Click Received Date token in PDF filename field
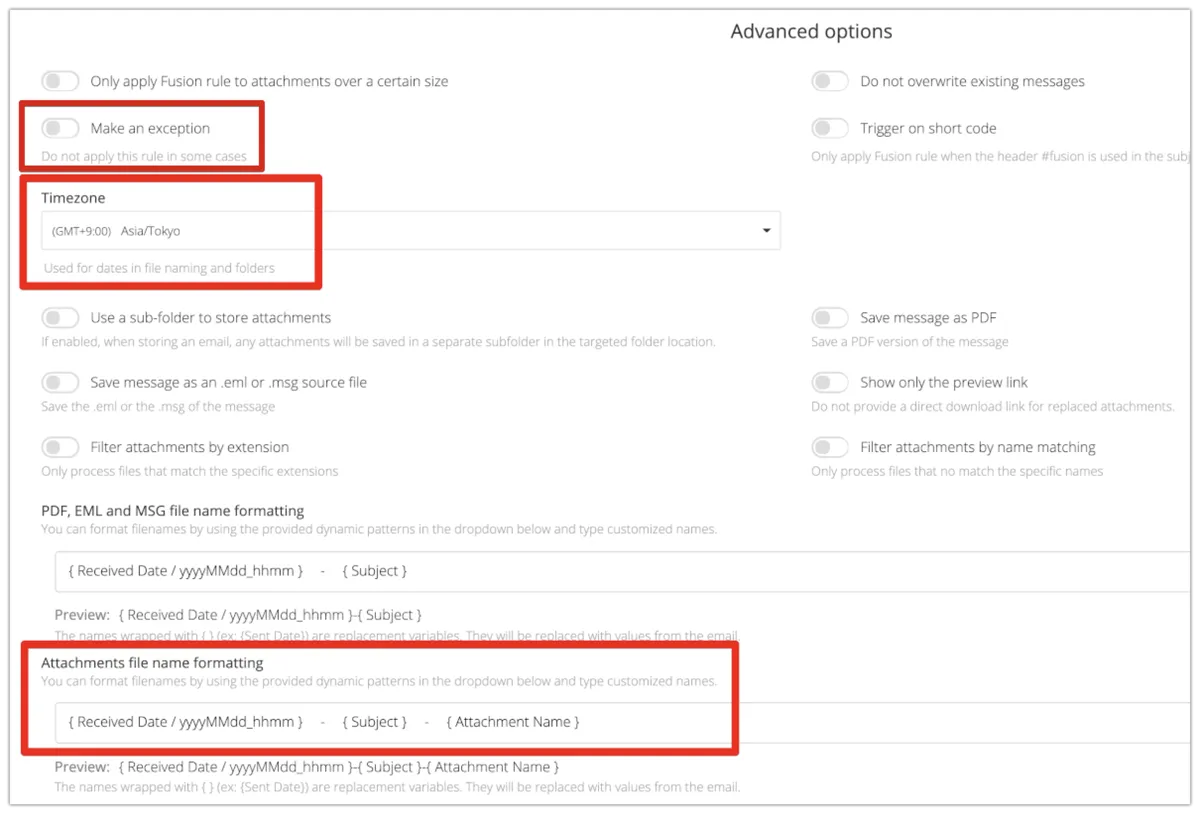Image resolution: width=1200 pixels, height=814 pixels. pyautogui.click(x=186, y=571)
